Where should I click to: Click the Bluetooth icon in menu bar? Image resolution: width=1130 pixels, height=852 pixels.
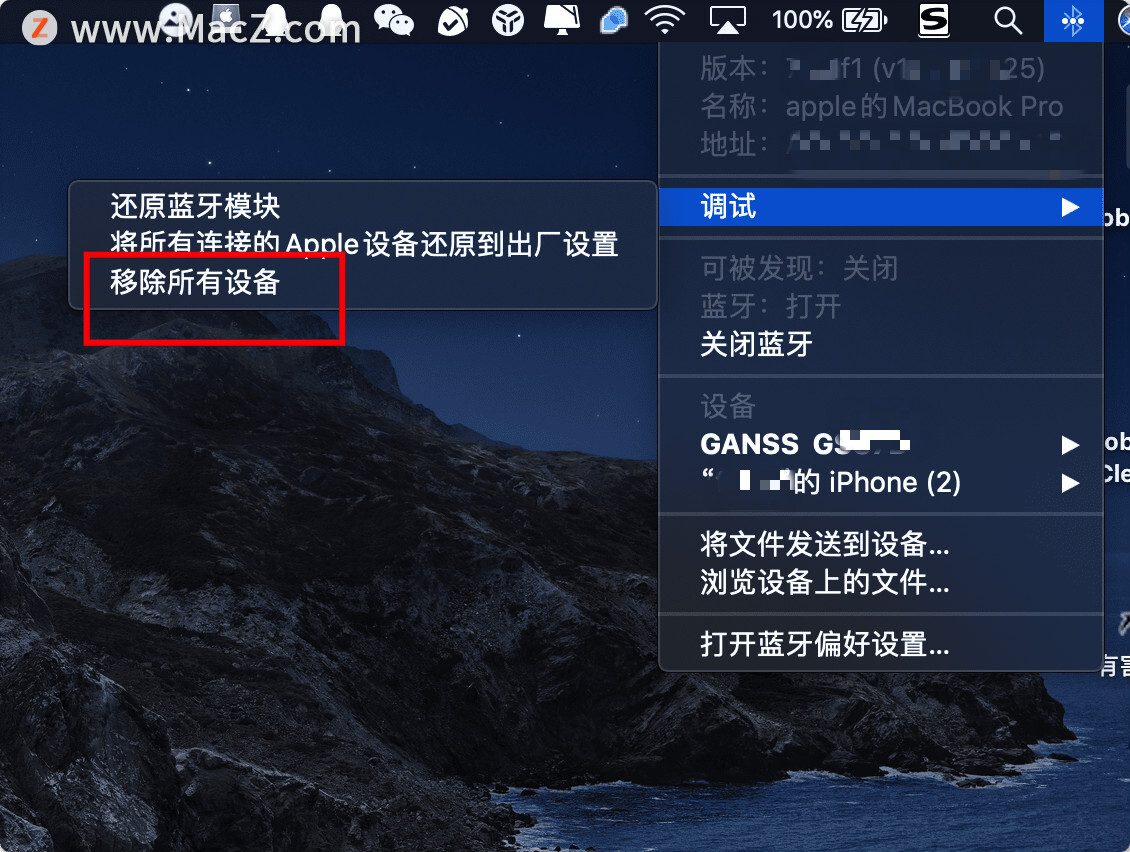tap(1072, 20)
